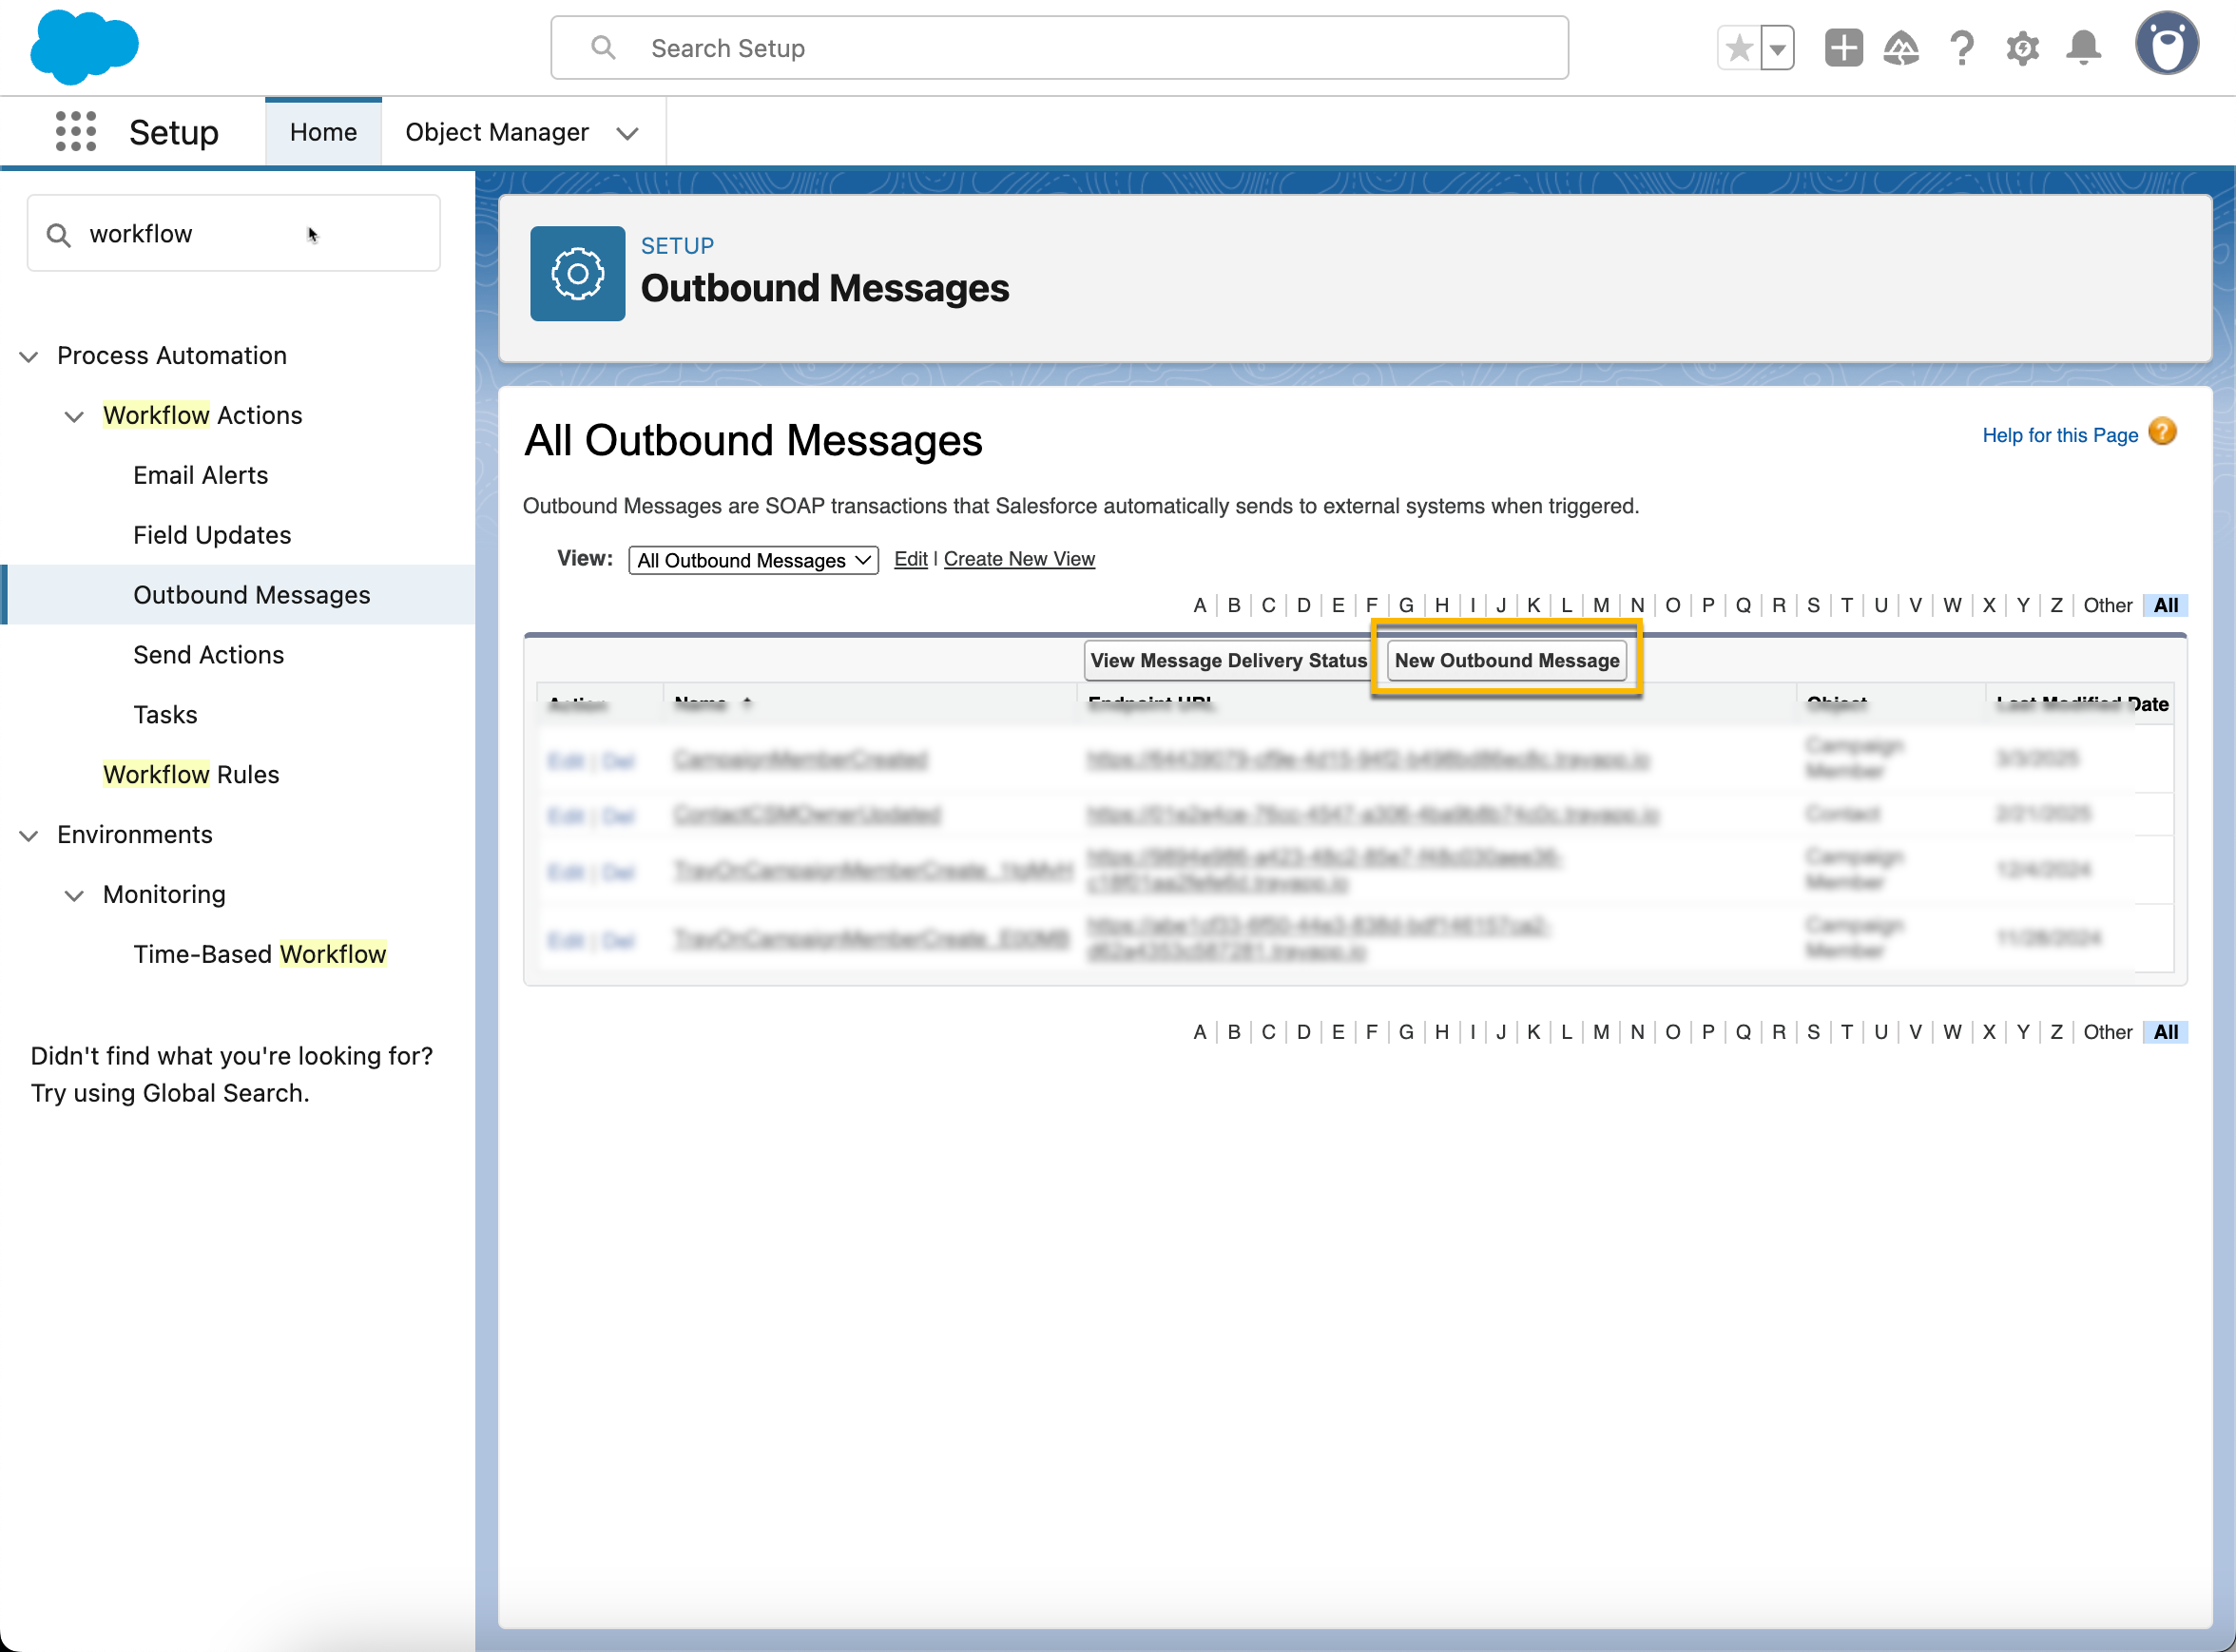Click the Quick Find box containing workflow
Screen dimensions: 2236x1652
[234, 233]
